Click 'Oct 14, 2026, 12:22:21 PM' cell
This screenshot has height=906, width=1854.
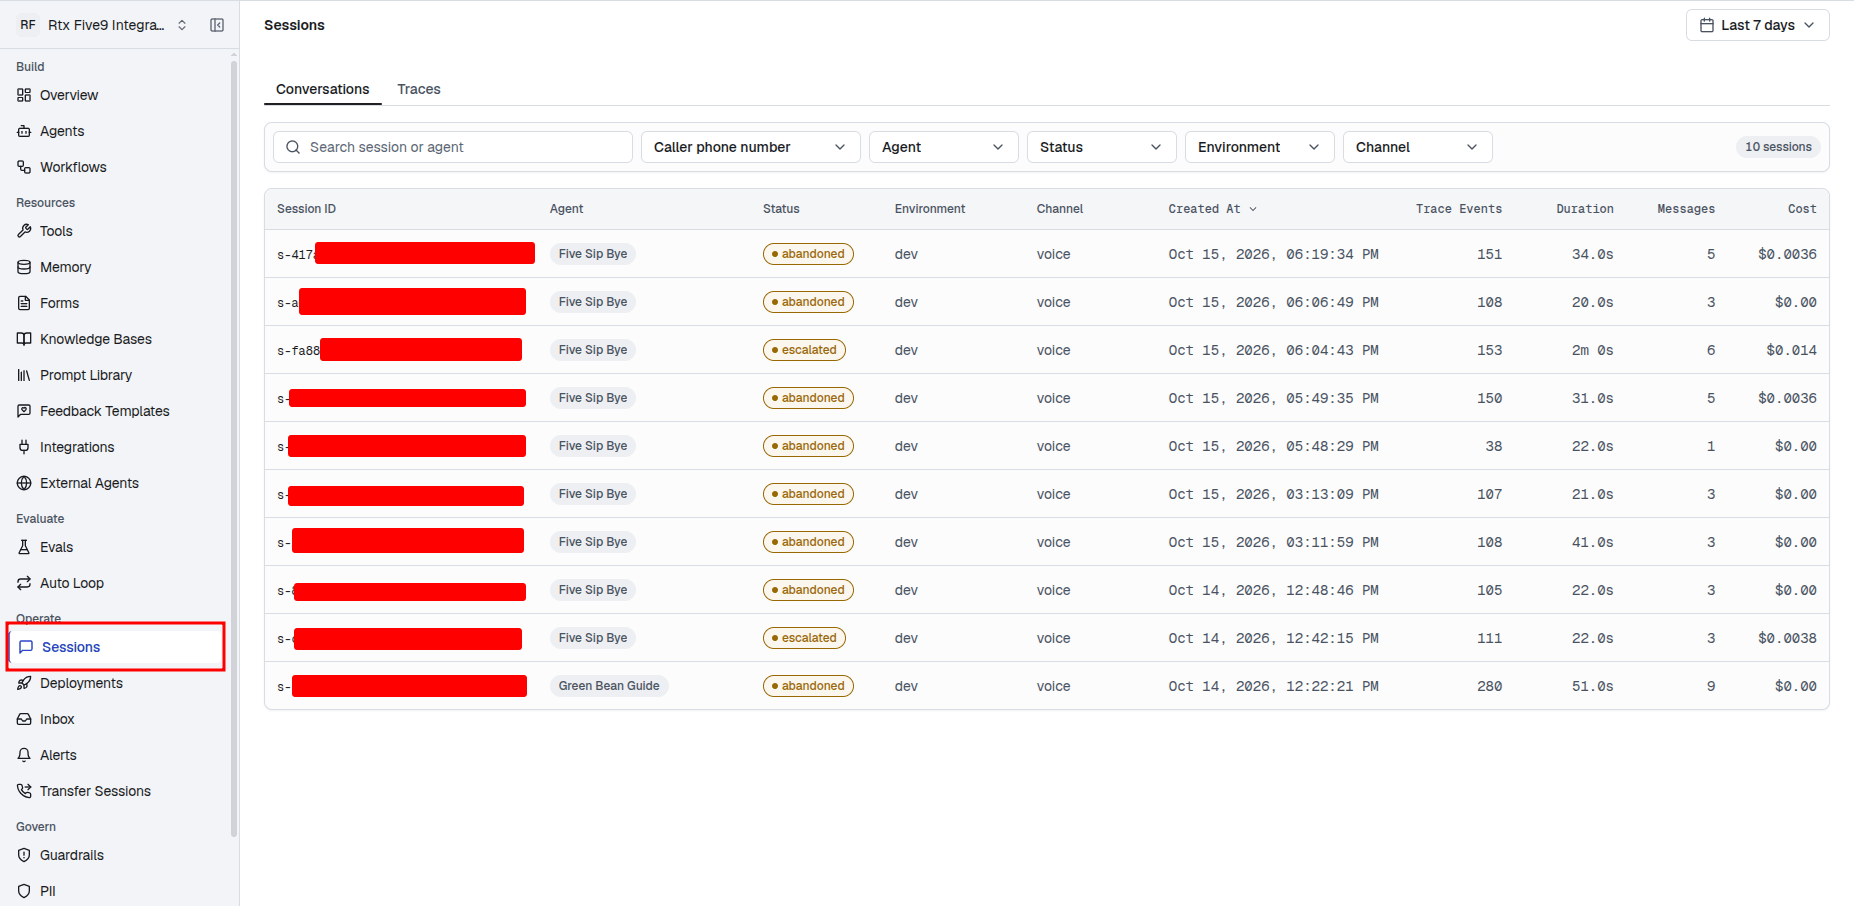pyautogui.click(x=1273, y=686)
